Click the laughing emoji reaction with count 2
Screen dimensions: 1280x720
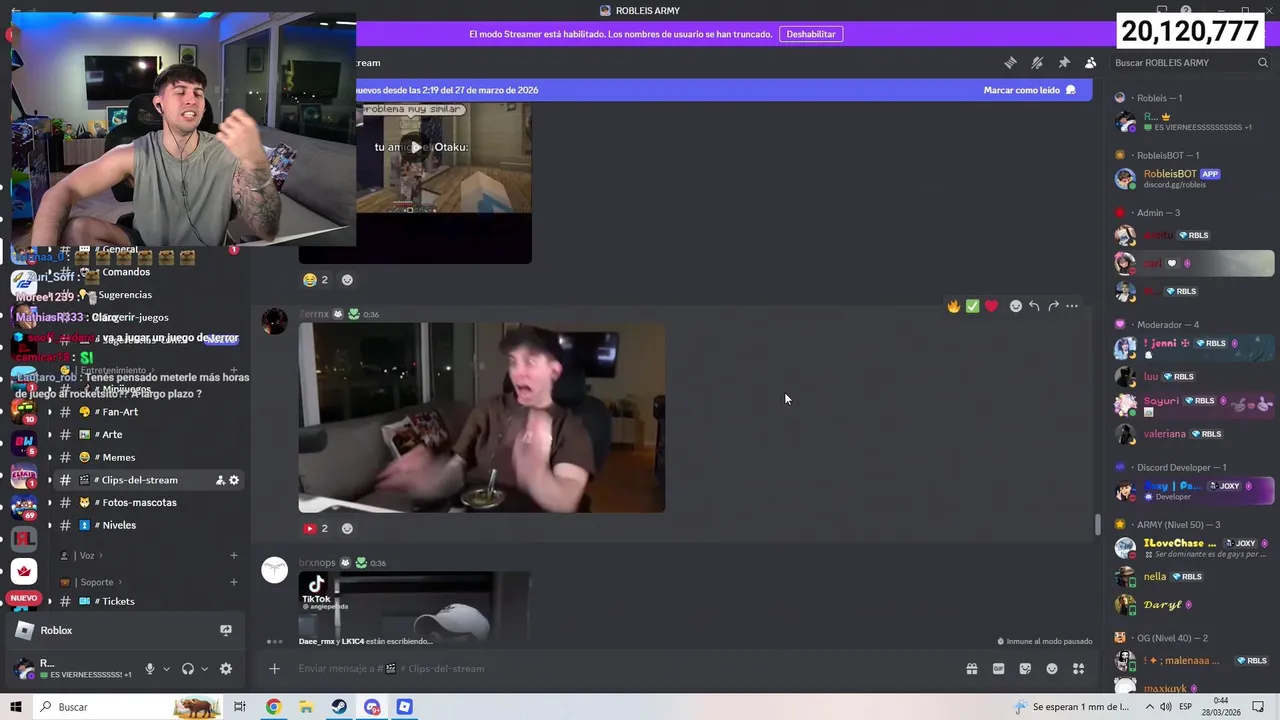316,280
